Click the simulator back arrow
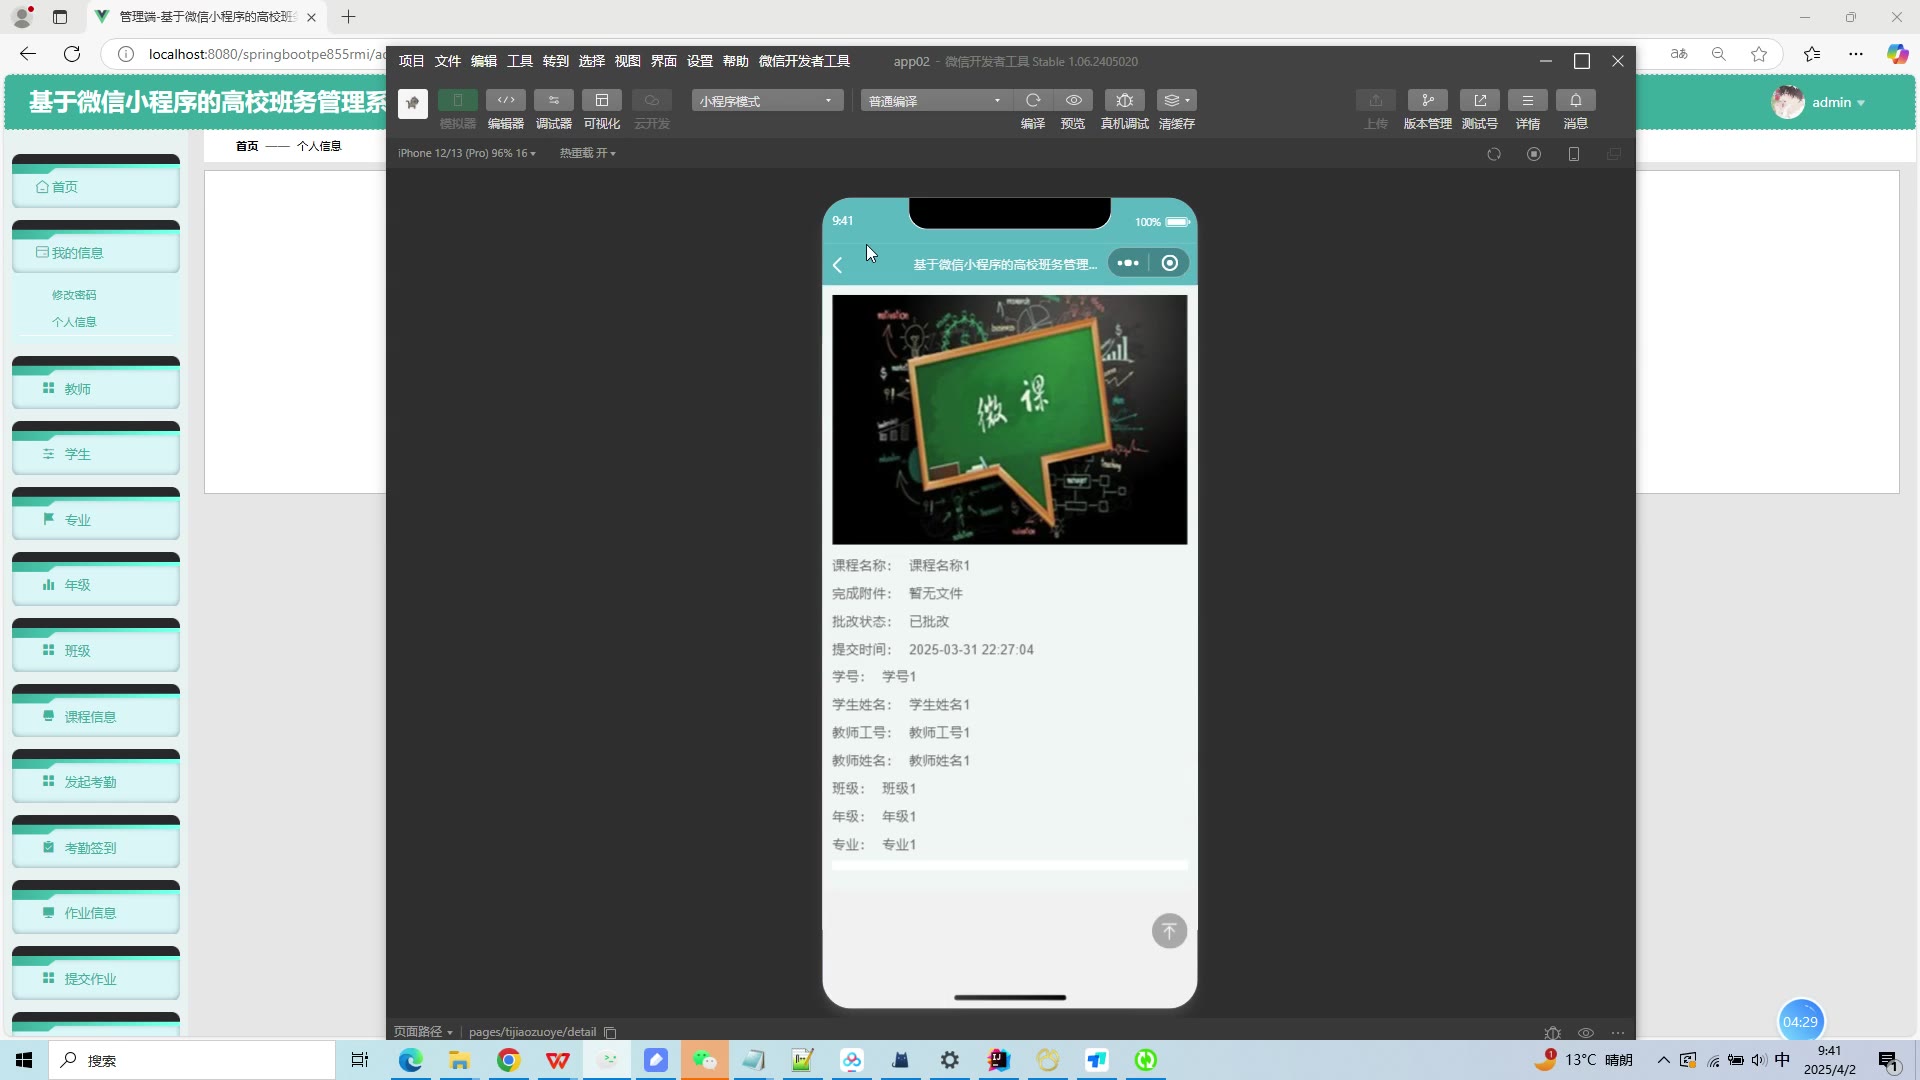 pos(838,265)
